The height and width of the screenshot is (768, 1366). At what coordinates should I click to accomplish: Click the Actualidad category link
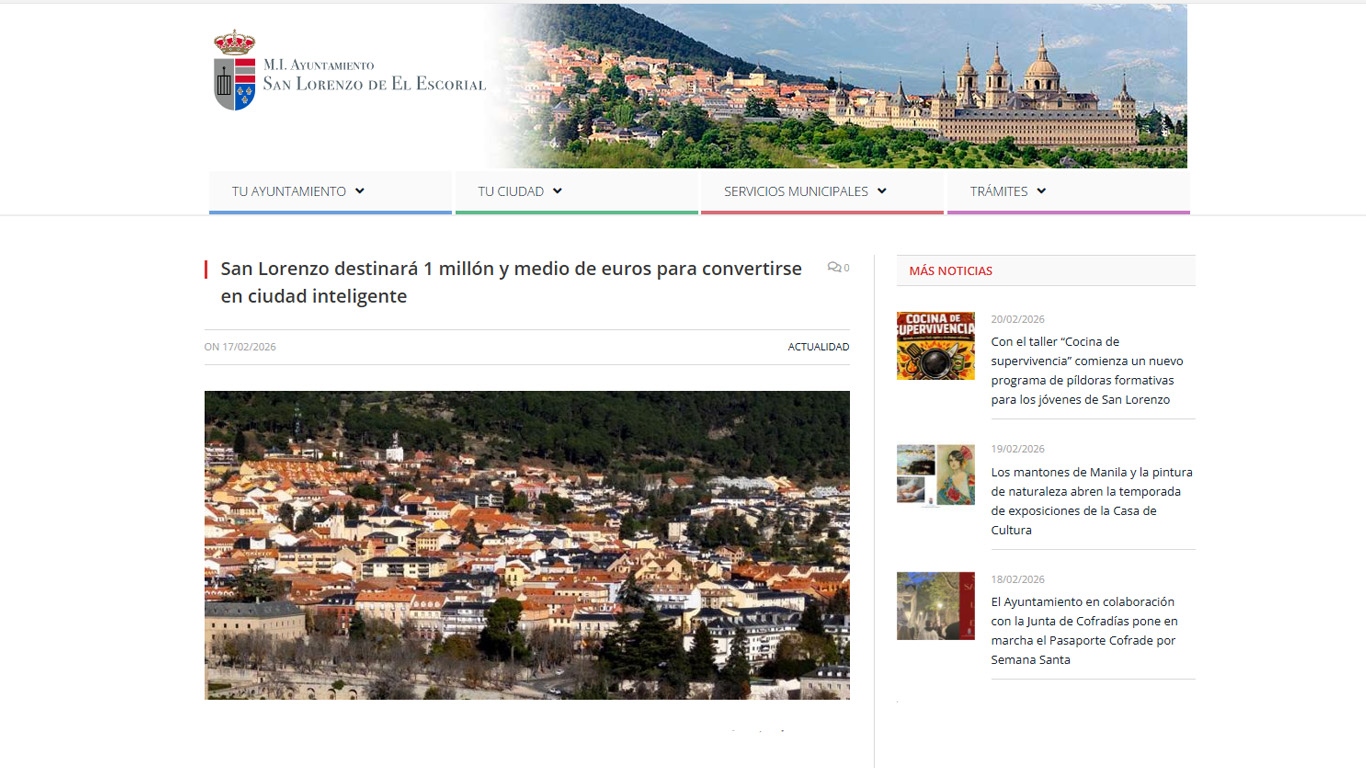pos(818,347)
